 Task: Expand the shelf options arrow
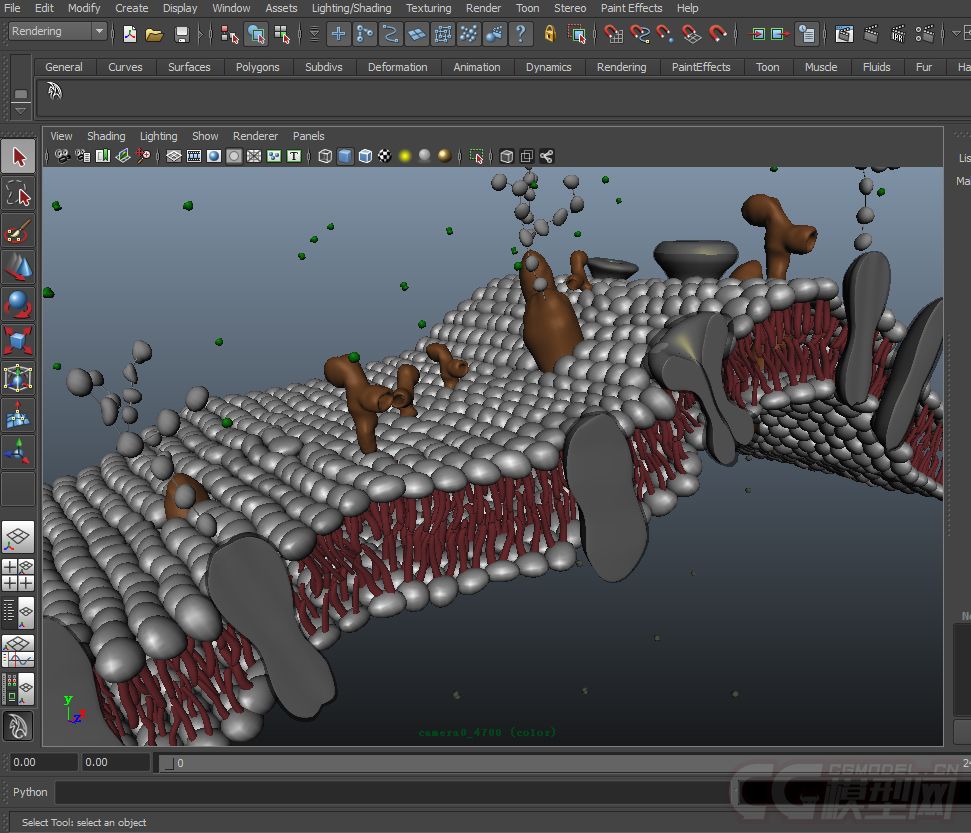tap(20, 111)
